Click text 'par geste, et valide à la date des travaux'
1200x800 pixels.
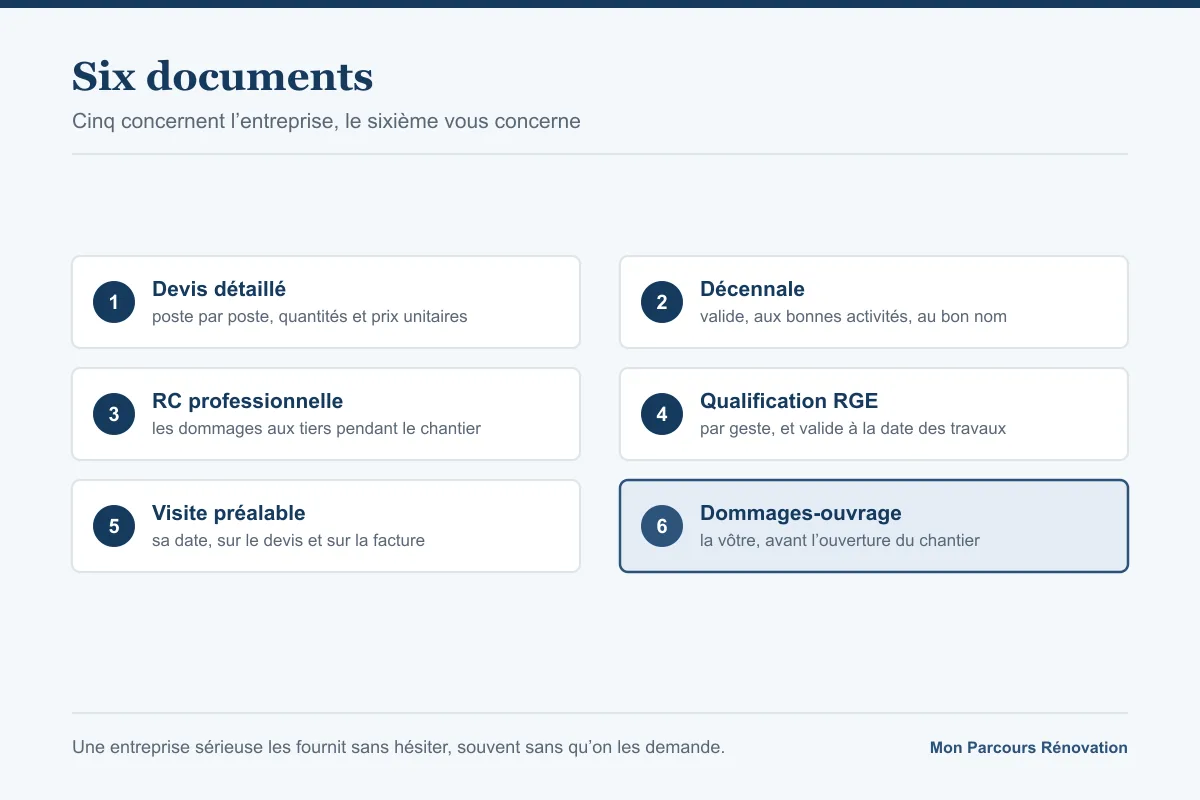tap(853, 429)
